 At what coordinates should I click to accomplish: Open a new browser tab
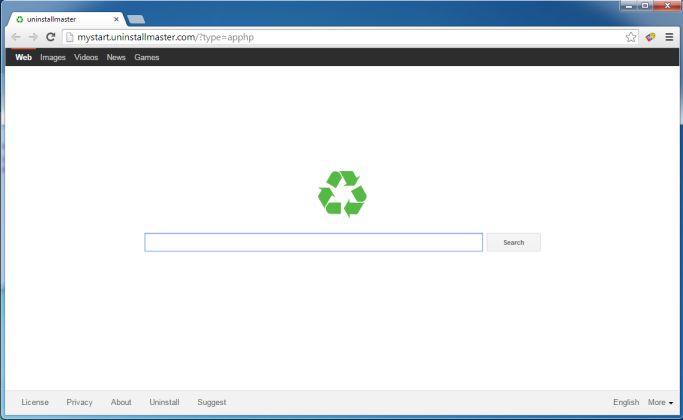136,19
